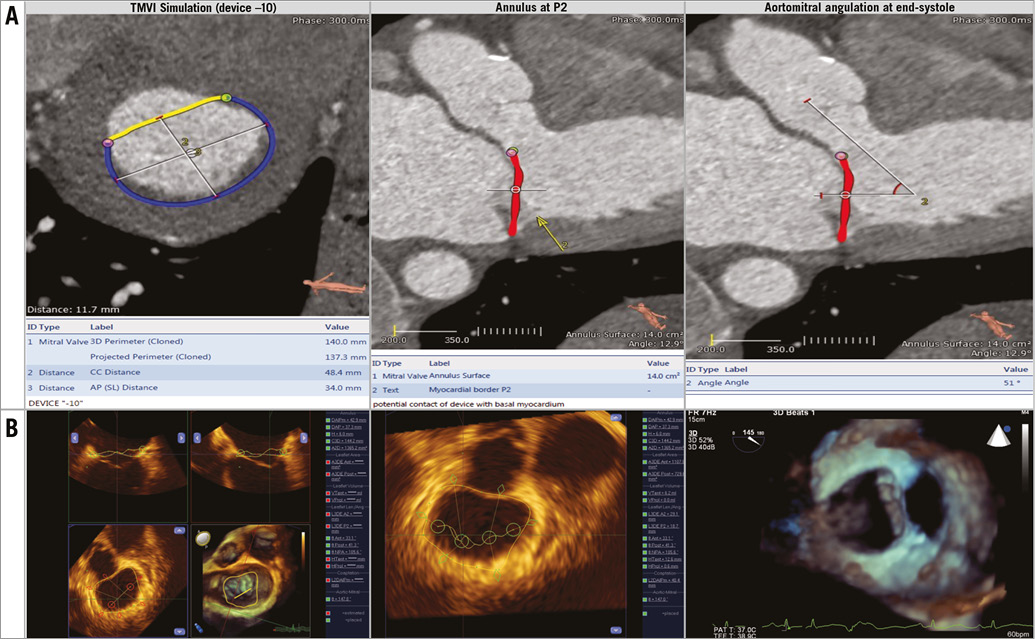Screen dimensions: 1035x639
Task: Click the green annulus contour handle on the perimeter
Action: 227,98
